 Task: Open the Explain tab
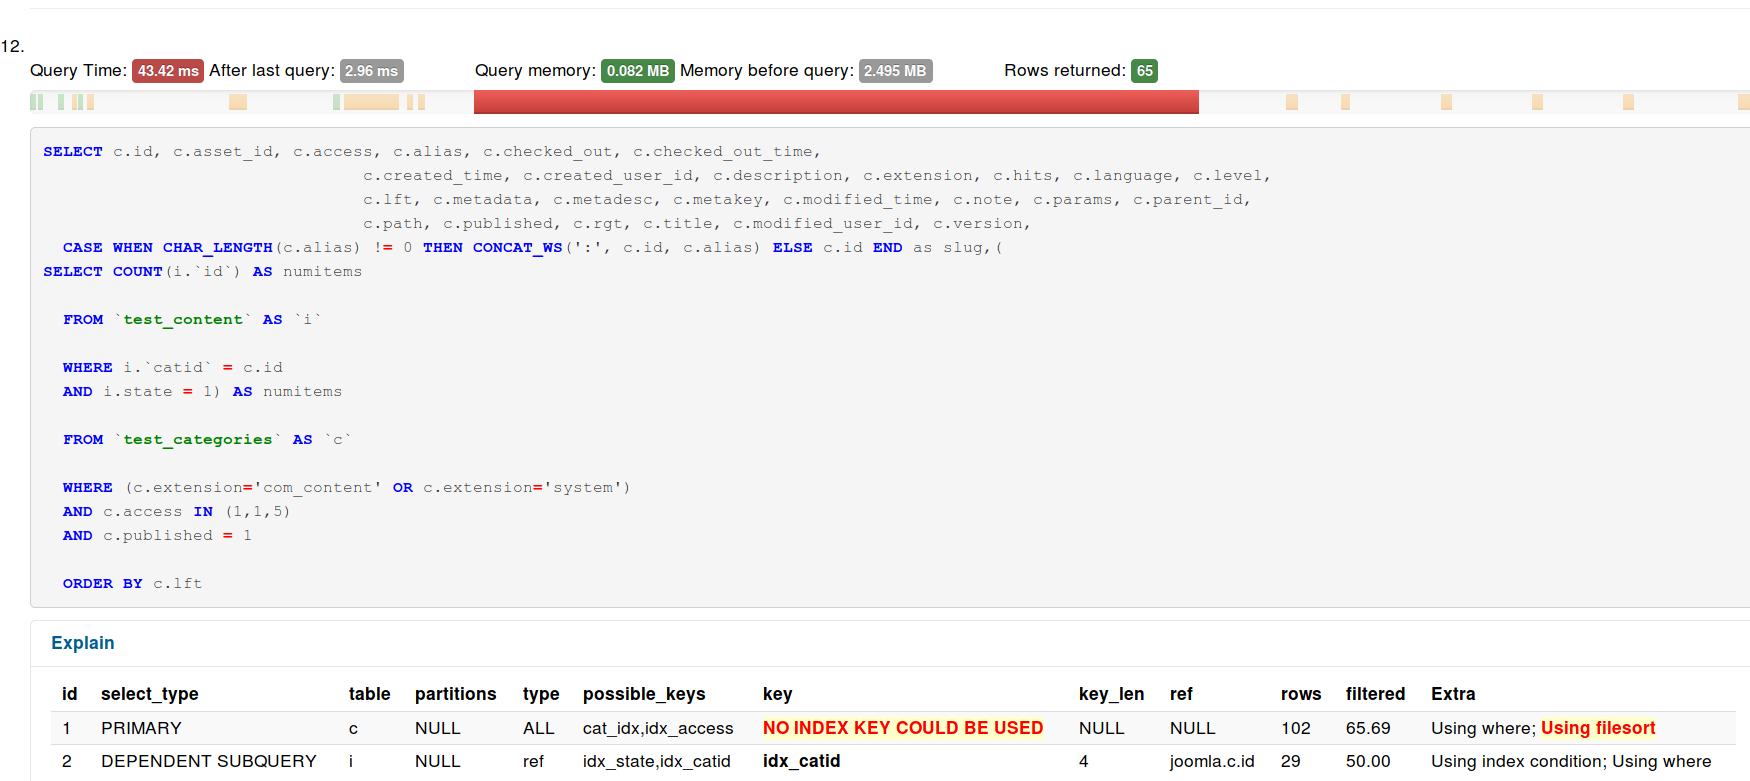tap(83, 643)
